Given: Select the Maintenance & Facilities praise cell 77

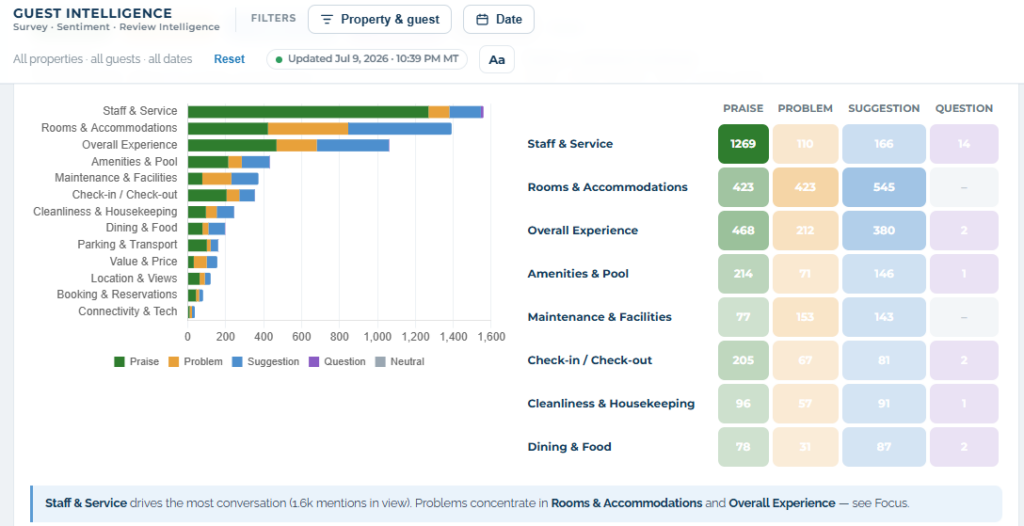Looking at the screenshot, I should point(743,317).
